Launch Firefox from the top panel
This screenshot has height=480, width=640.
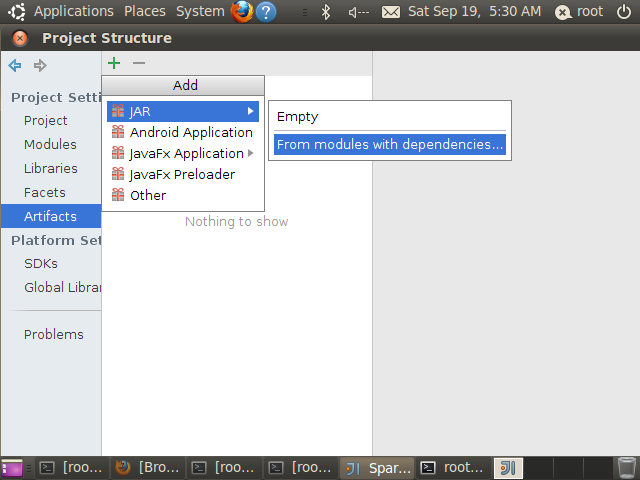coord(242,11)
